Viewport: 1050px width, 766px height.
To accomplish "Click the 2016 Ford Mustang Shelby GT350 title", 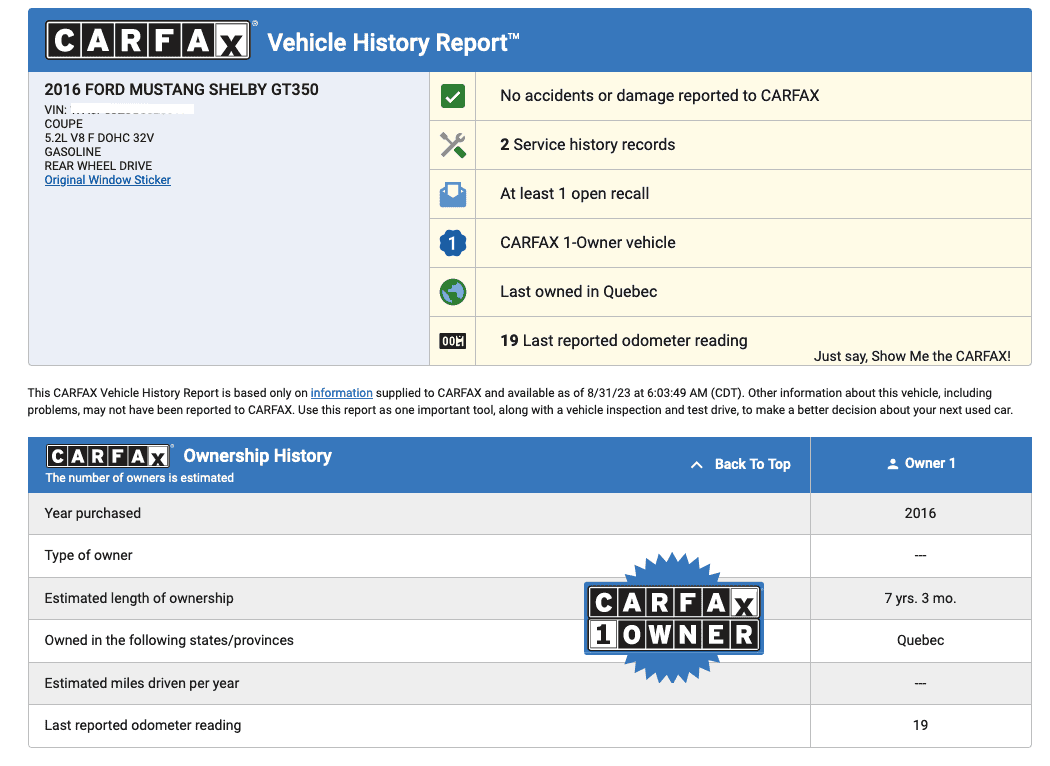I will [x=181, y=90].
